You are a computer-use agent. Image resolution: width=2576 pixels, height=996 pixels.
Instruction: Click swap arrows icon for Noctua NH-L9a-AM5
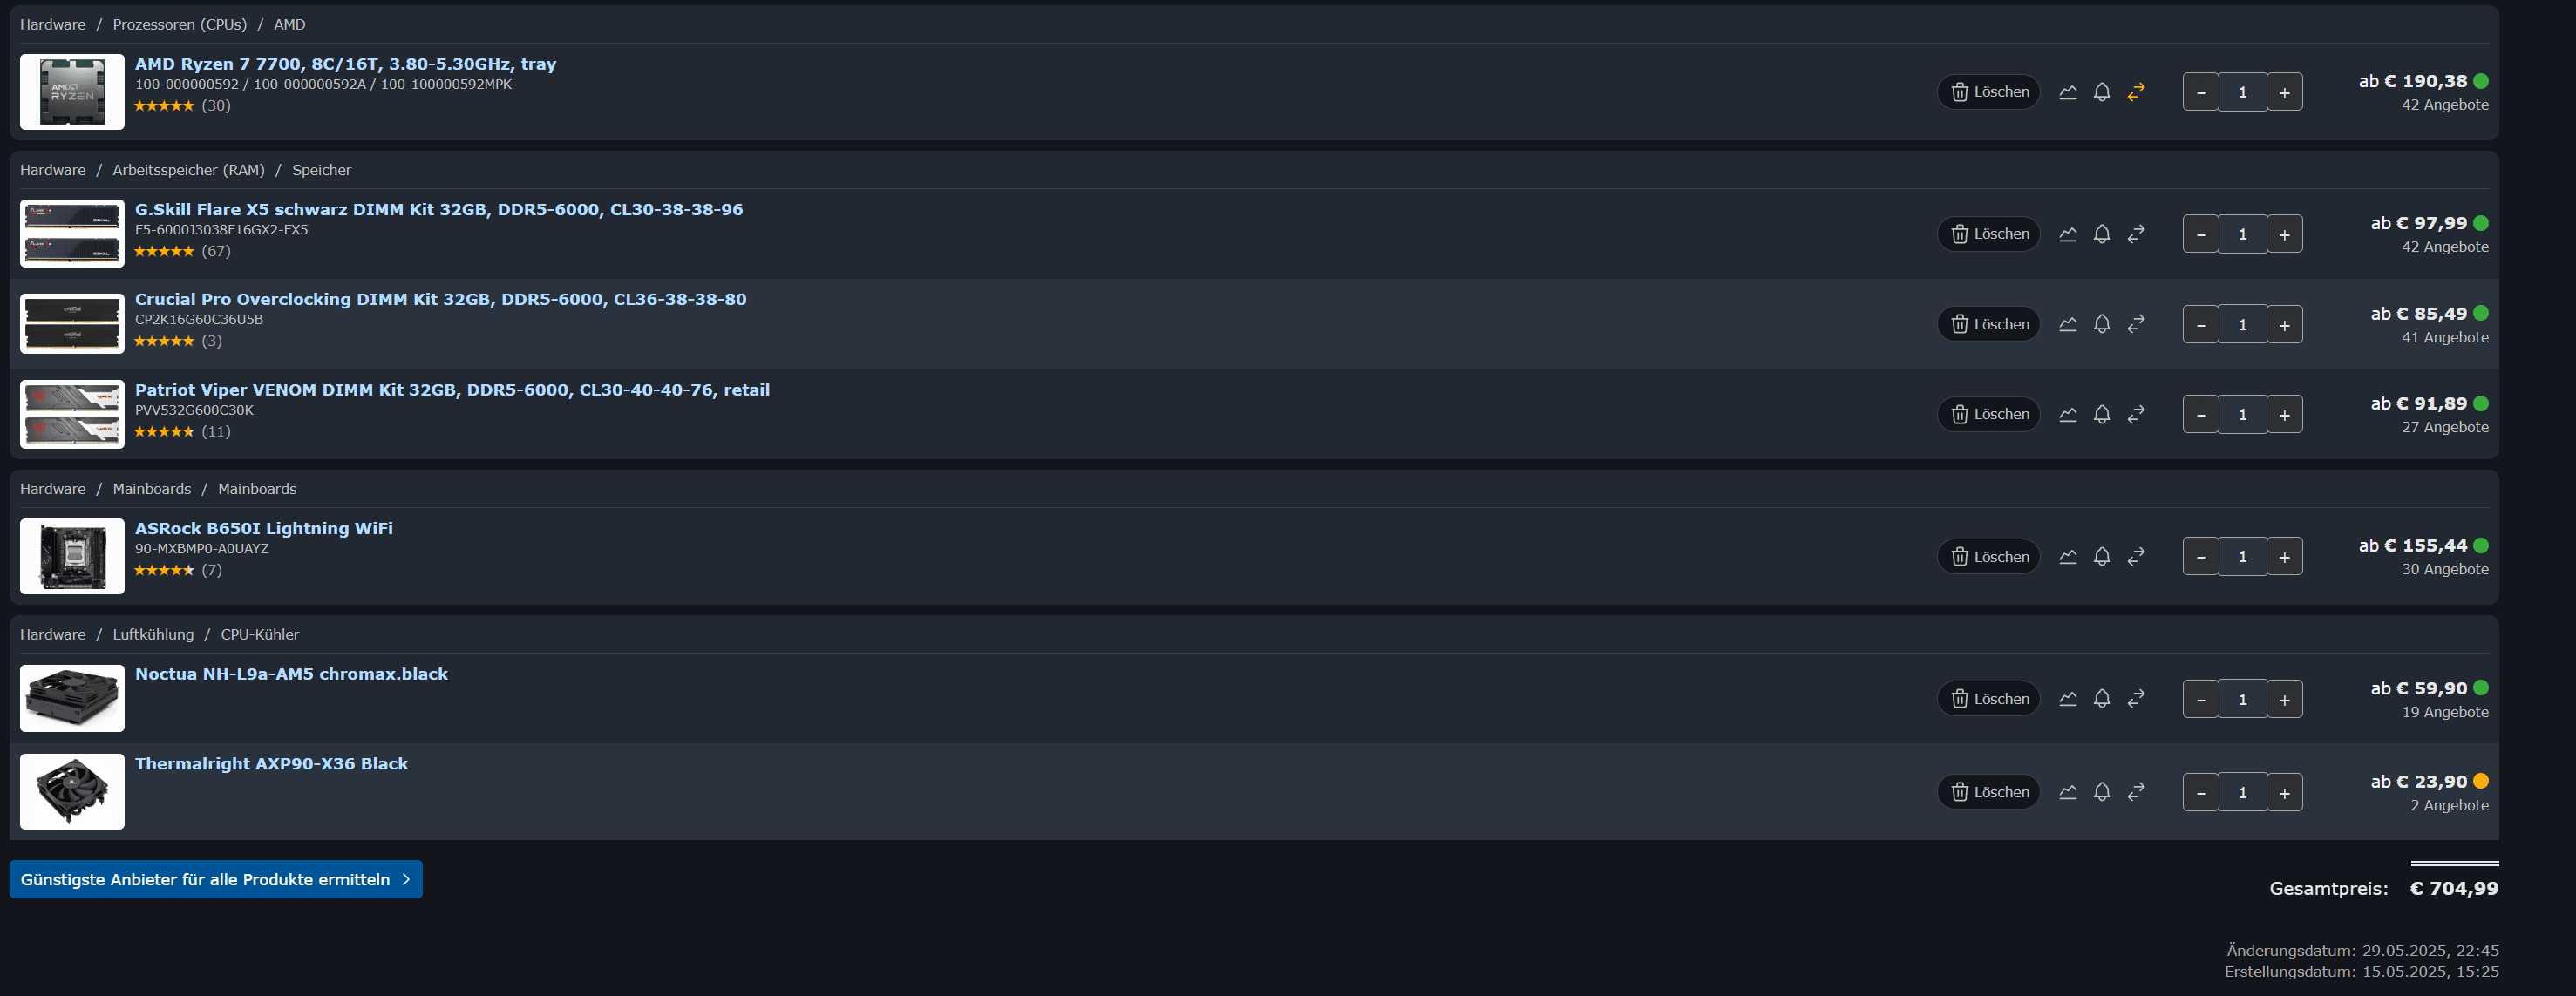point(2136,699)
